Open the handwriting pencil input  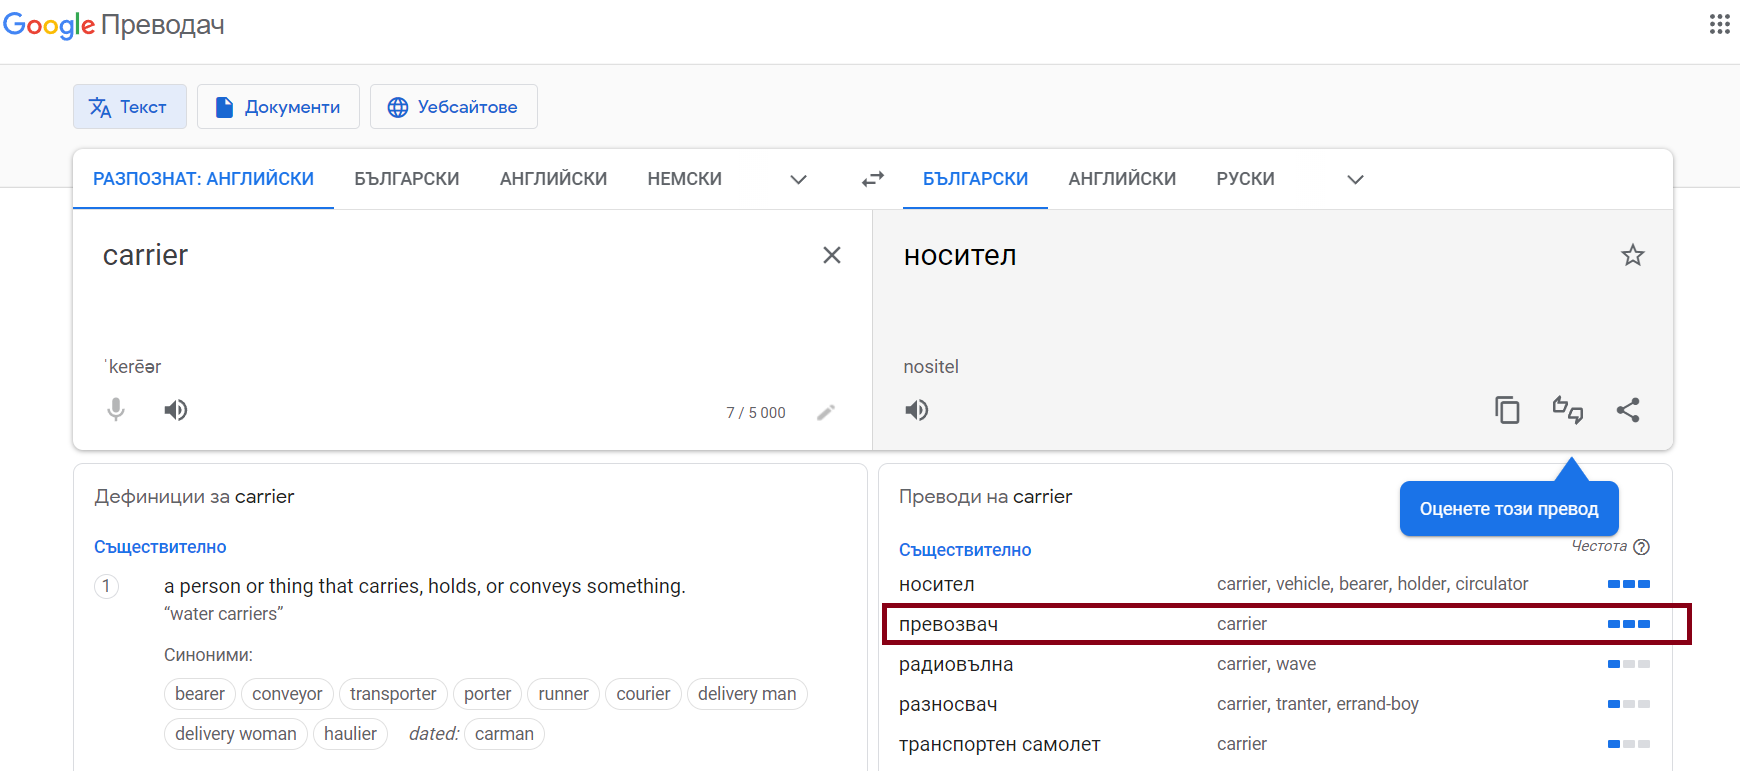click(x=826, y=412)
